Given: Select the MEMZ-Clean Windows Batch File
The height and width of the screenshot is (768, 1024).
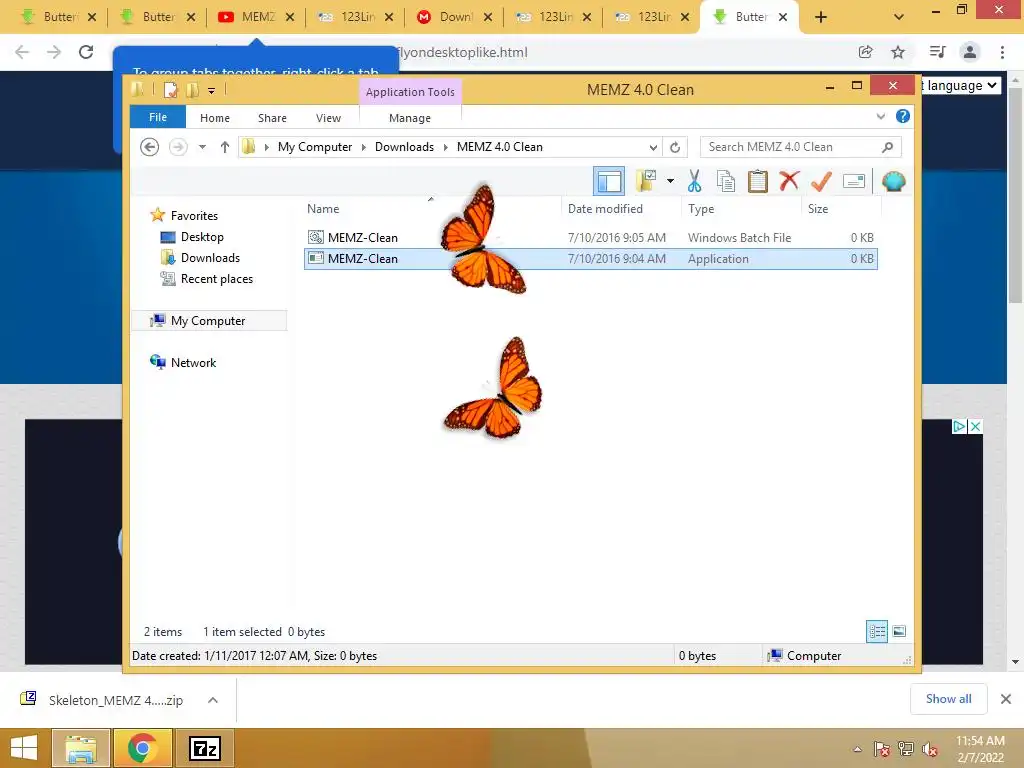Looking at the screenshot, I should pos(590,238).
